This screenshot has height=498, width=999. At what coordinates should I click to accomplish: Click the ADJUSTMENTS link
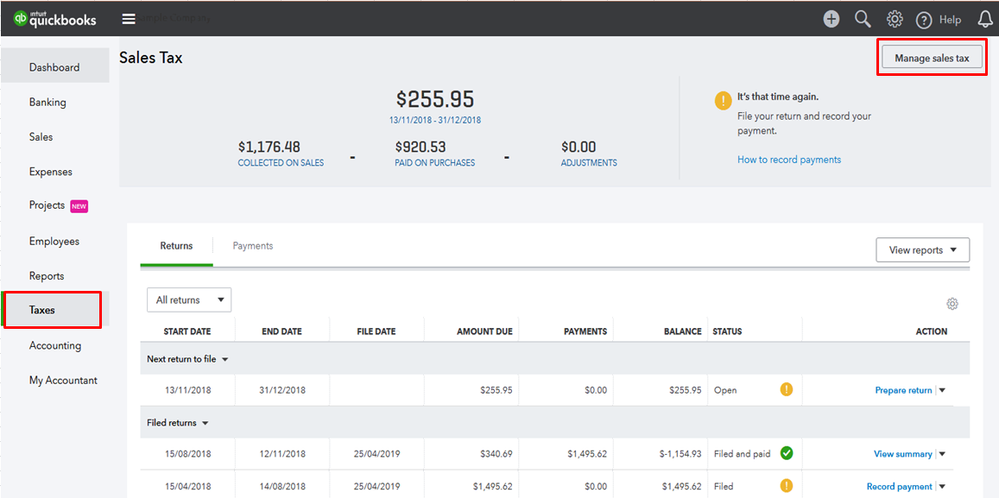[589, 163]
